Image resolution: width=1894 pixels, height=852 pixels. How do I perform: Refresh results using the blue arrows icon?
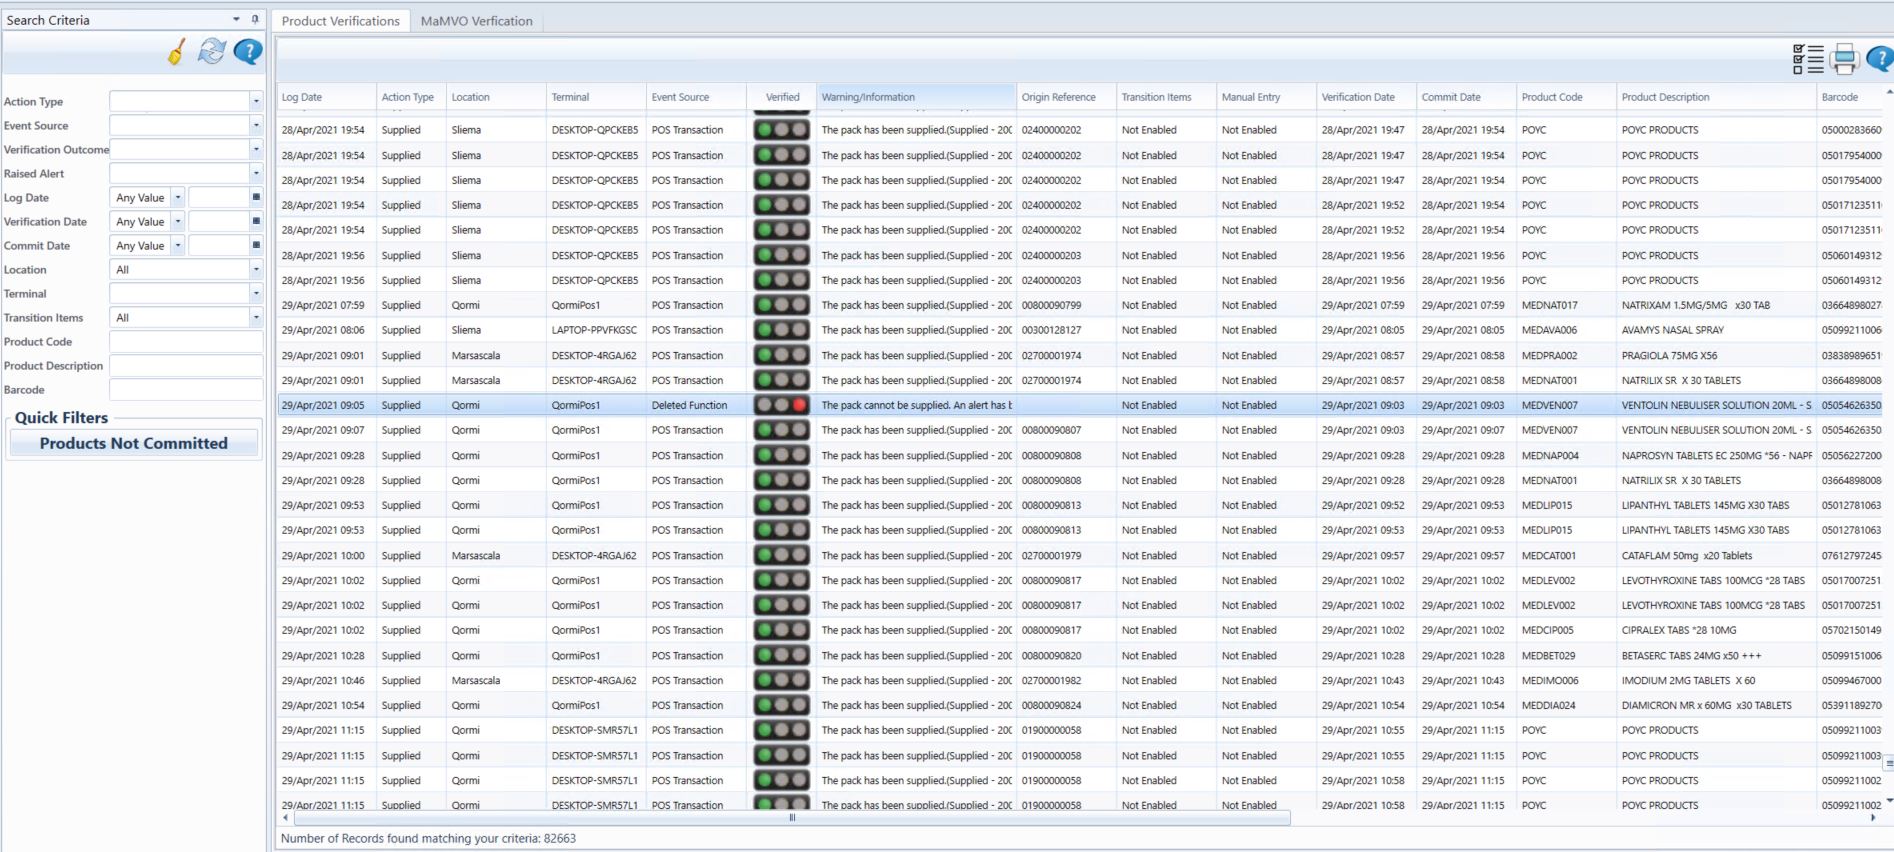(212, 52)
